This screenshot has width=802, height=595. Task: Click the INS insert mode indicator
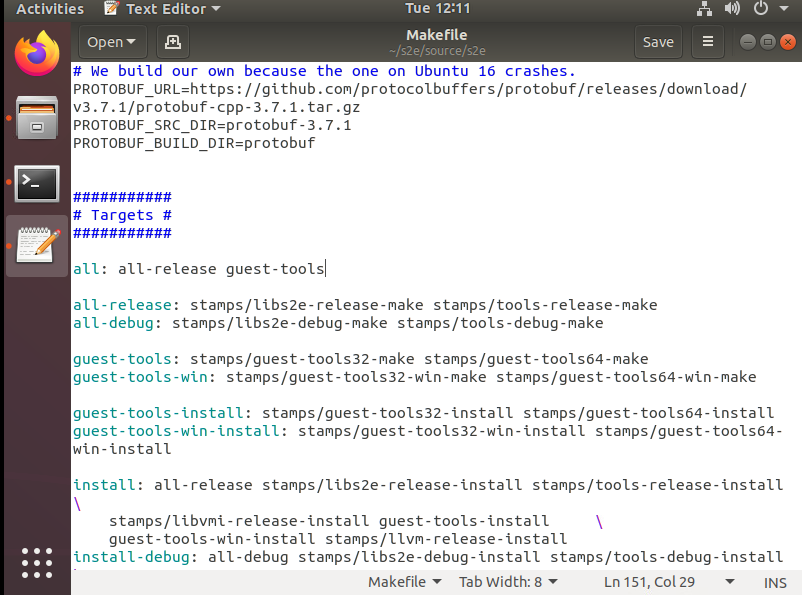[x=774, y=583]
